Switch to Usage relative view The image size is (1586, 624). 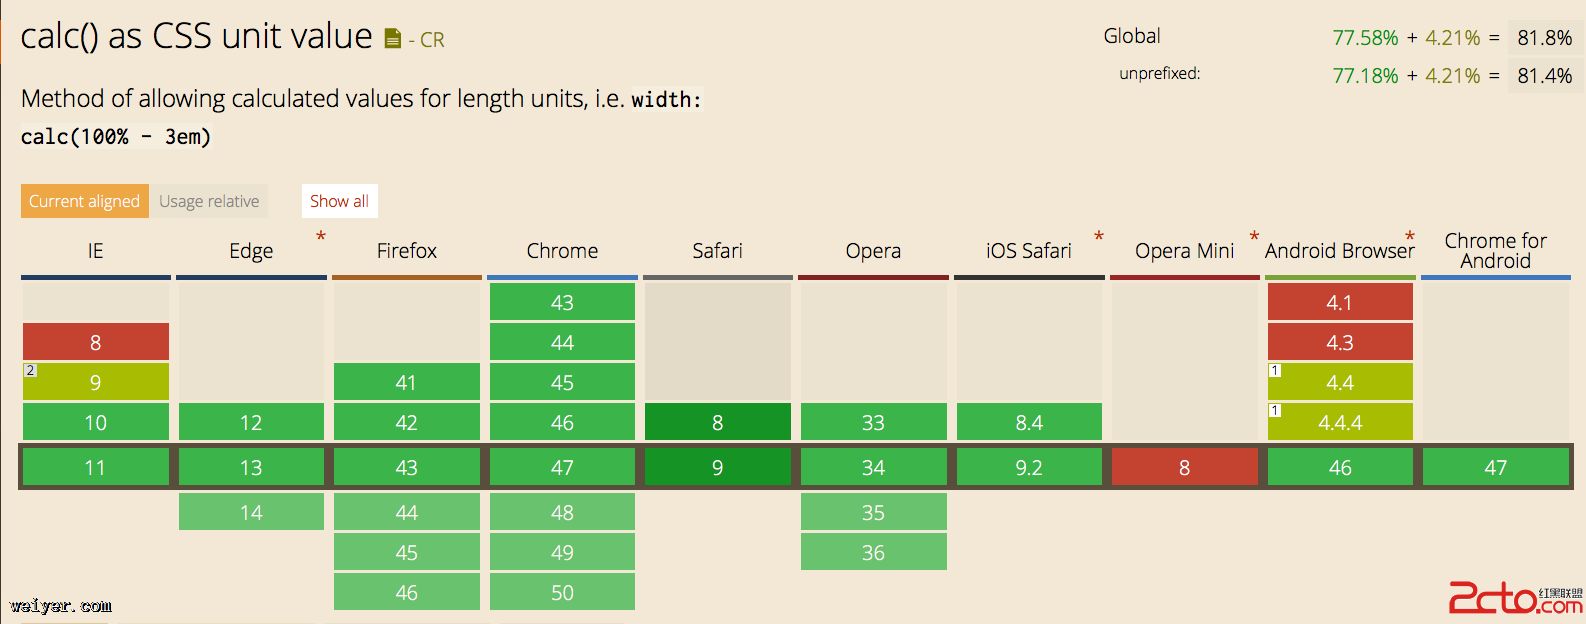point(209,201)
